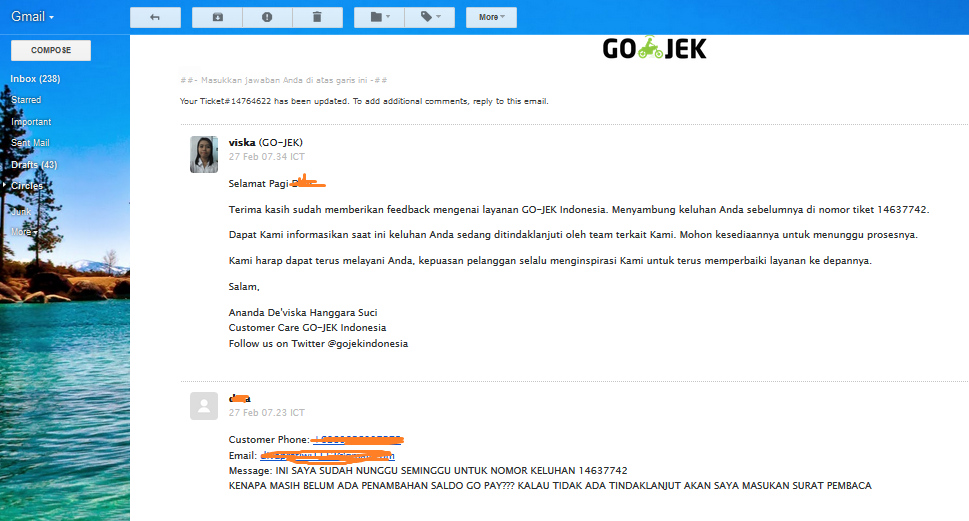Go back to inbox with the back arrow
The height and width of the screenshot is (521, 969).
click(155, 17)
